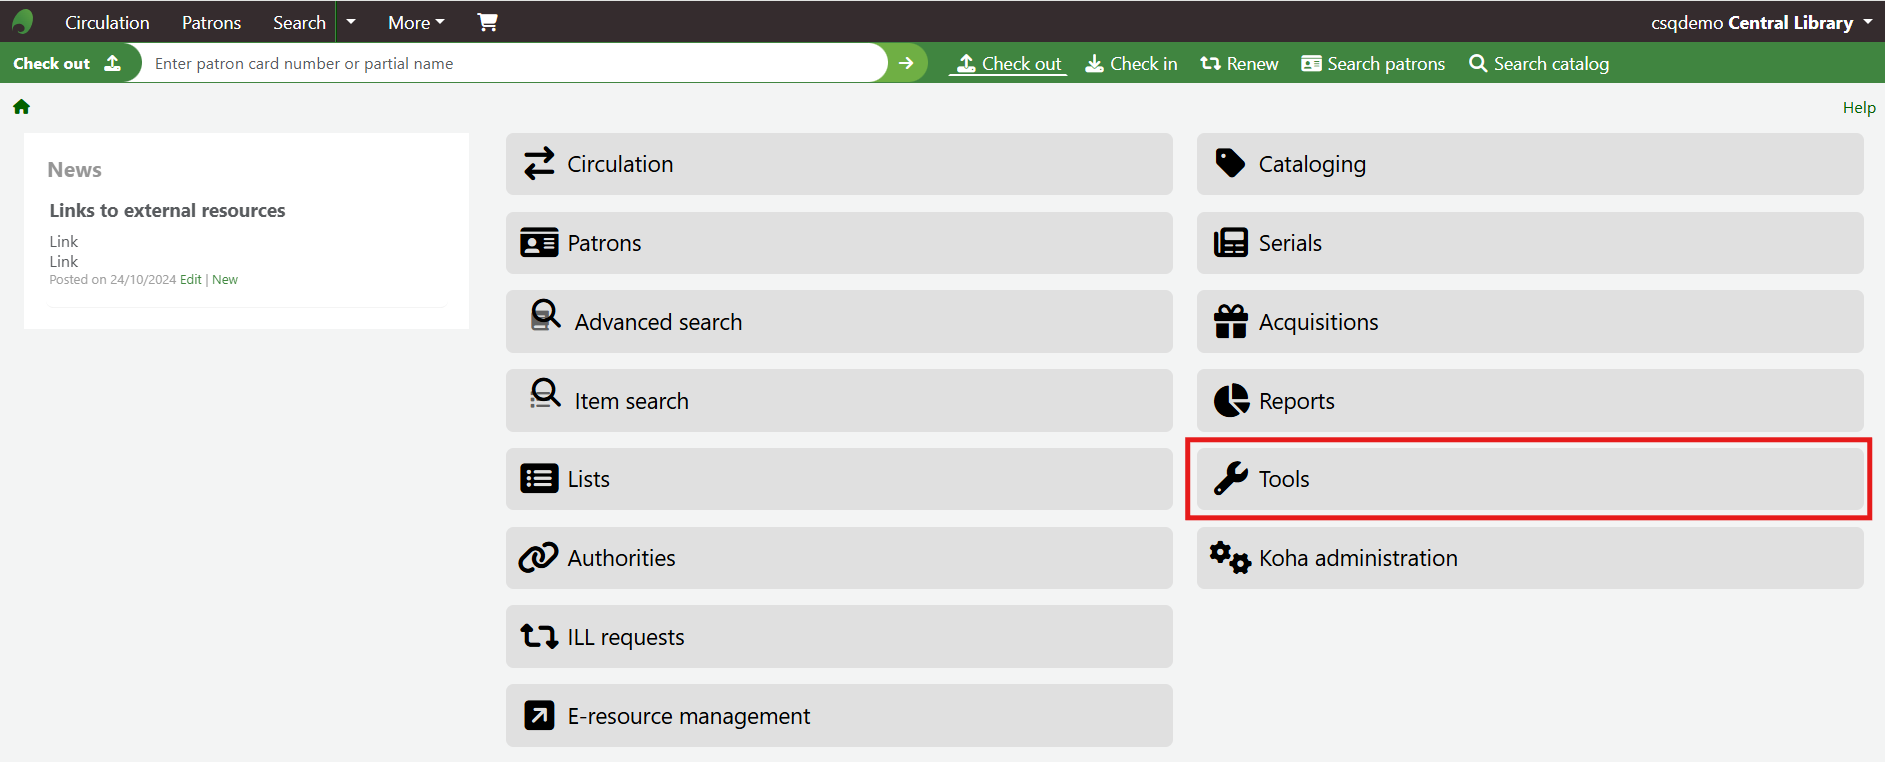Viewport: 1885px width, 762px height.
Task: Click the chain-link icon for Authorities
Action: pos(538,558)
